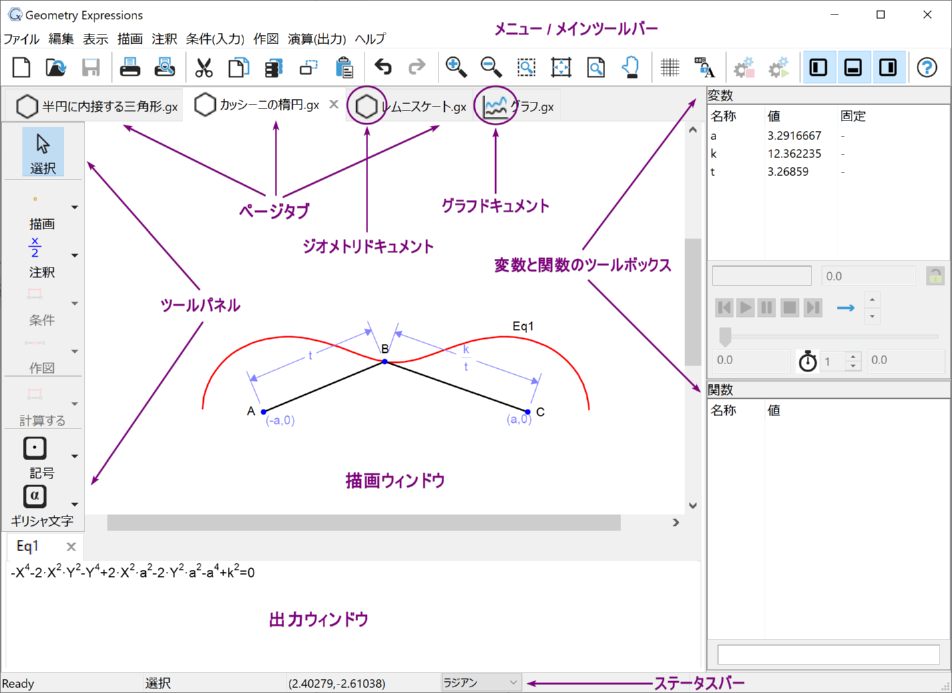Toggle the right panel visibility button
The width and height of the screenshot is (952, 693).
[887, 68]
